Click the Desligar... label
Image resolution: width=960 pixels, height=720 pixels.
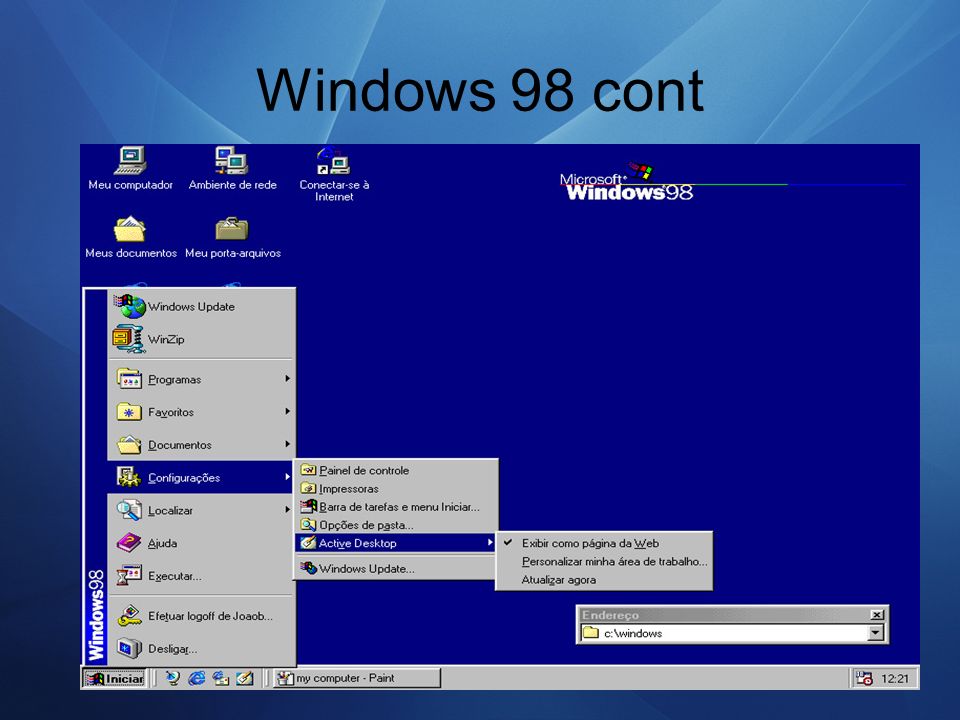tap(173, 649)
